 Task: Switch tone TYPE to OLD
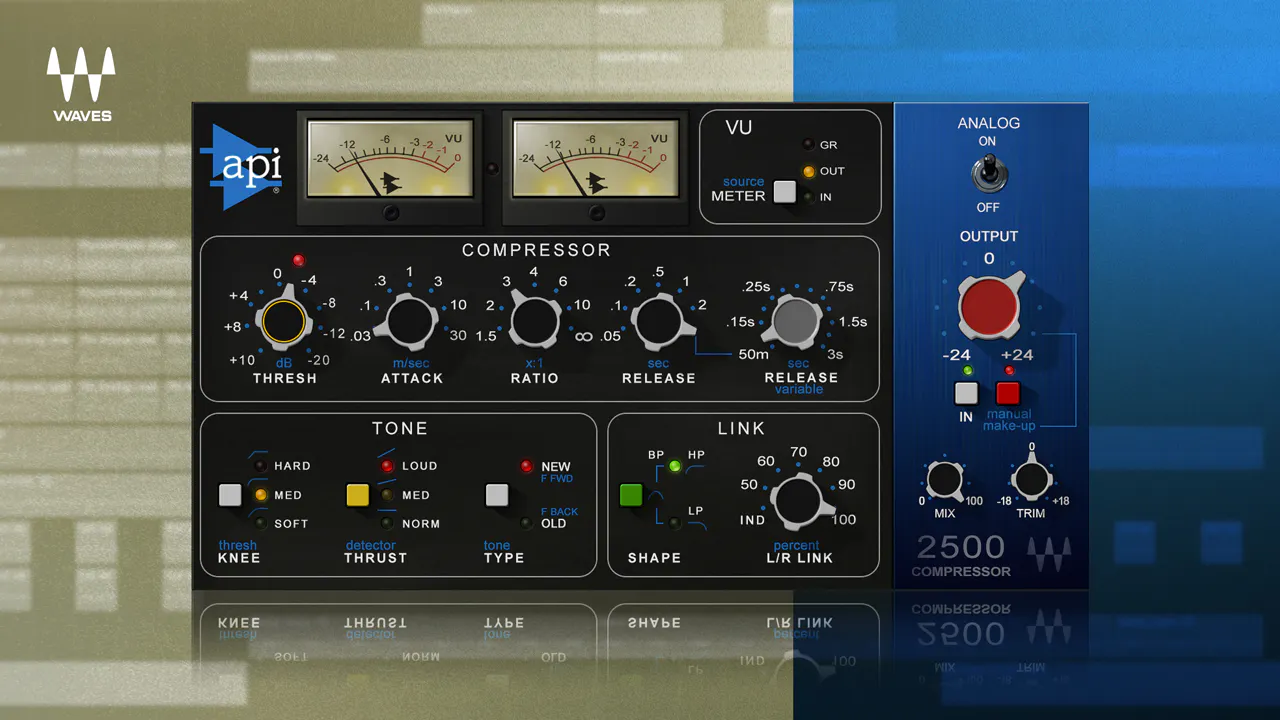(x=495, y=495)
